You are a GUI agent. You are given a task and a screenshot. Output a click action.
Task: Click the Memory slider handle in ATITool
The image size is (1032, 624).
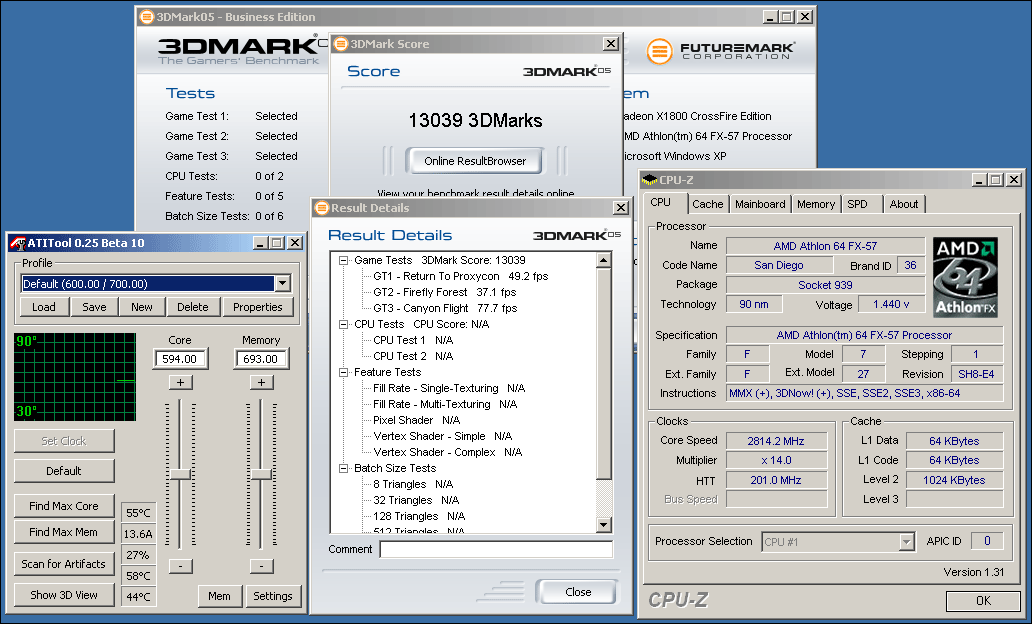pos(261,474)
